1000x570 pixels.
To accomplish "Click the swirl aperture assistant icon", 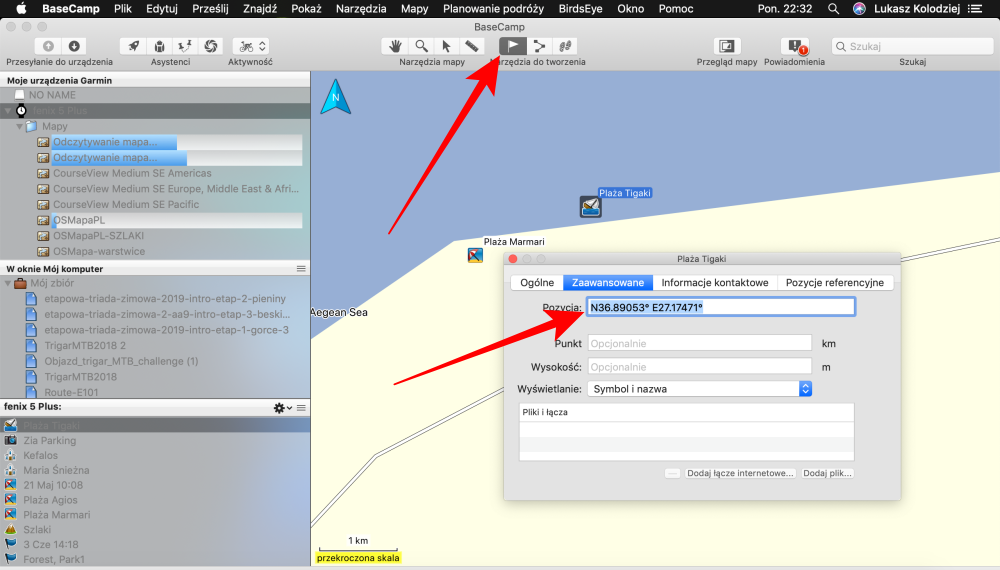I will click(x=210, y=46).
